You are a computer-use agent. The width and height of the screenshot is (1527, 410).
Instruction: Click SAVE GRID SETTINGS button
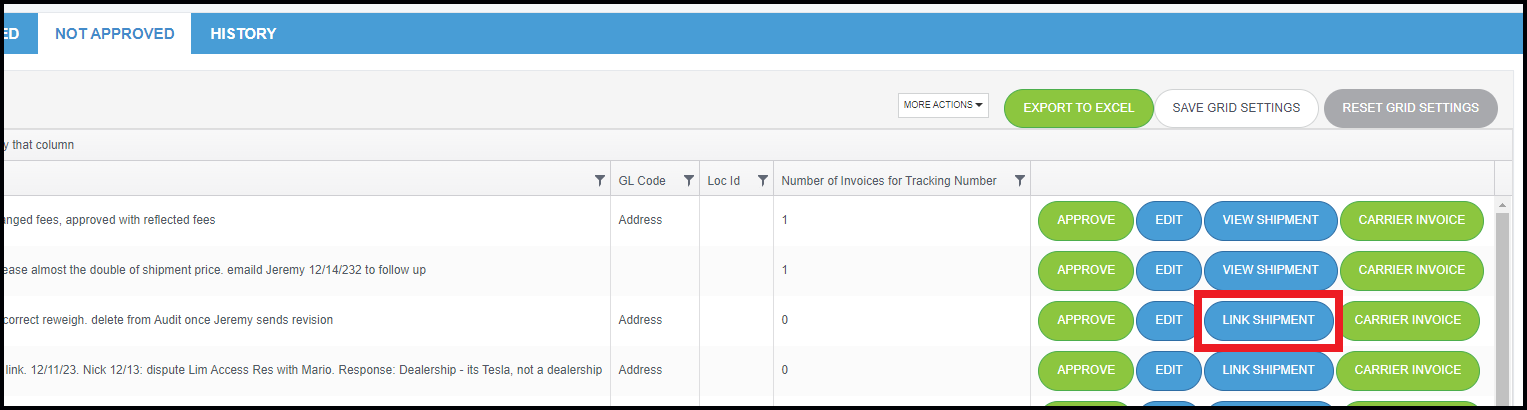coord(1236,108)
